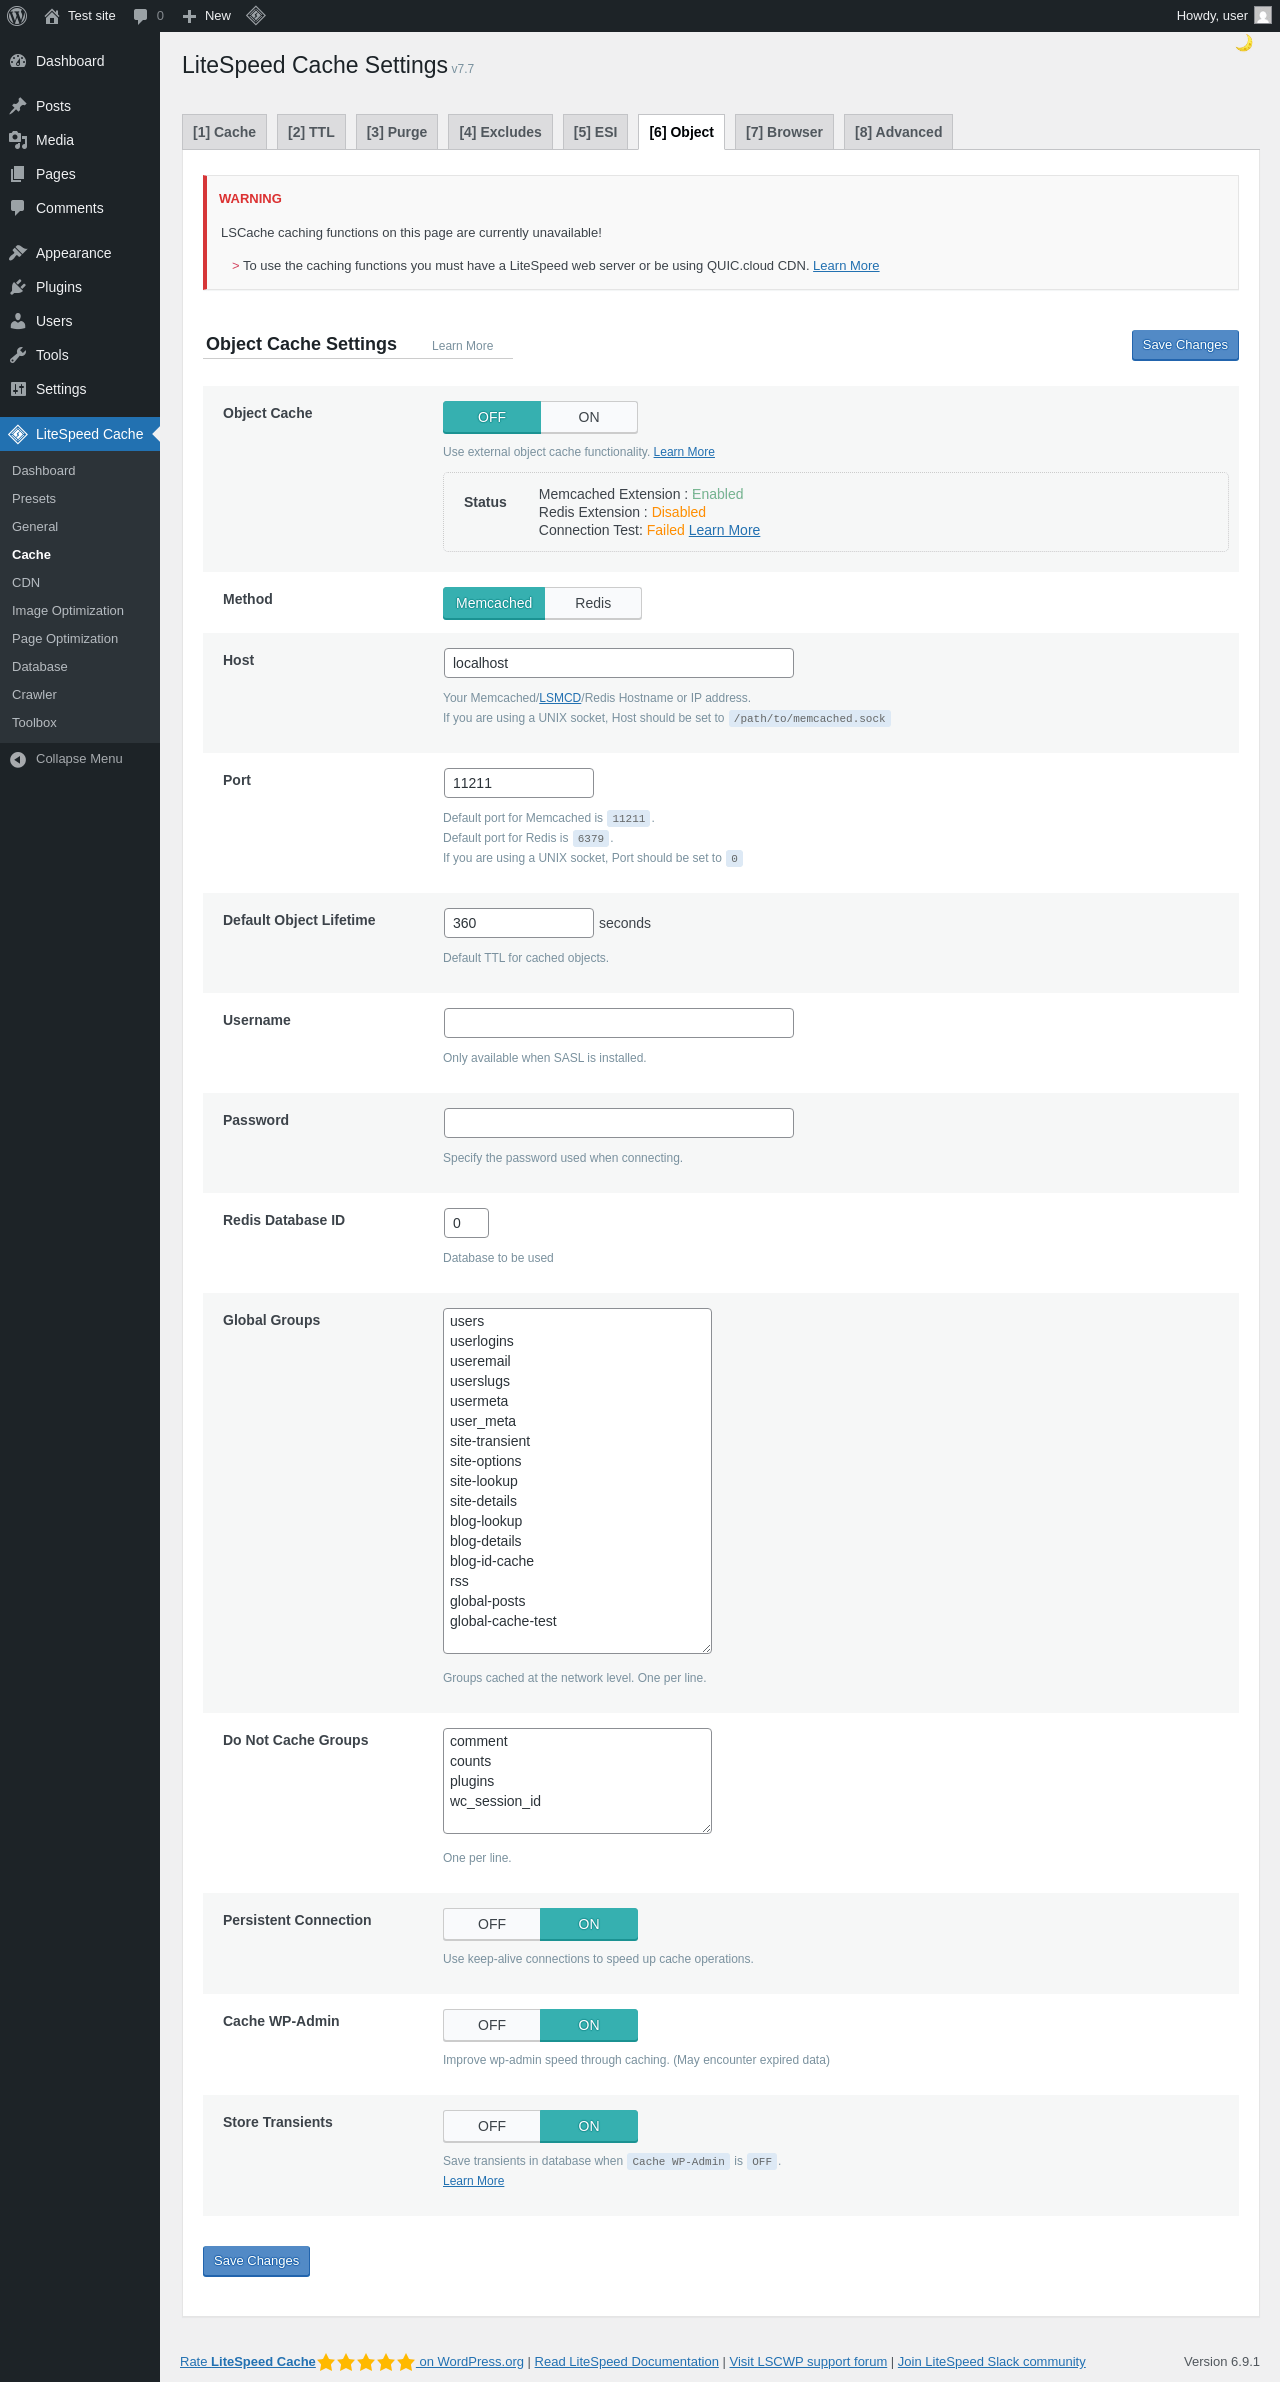Open Image Optimization submenu item
1280x2382 pixels.
click(68, 611)
